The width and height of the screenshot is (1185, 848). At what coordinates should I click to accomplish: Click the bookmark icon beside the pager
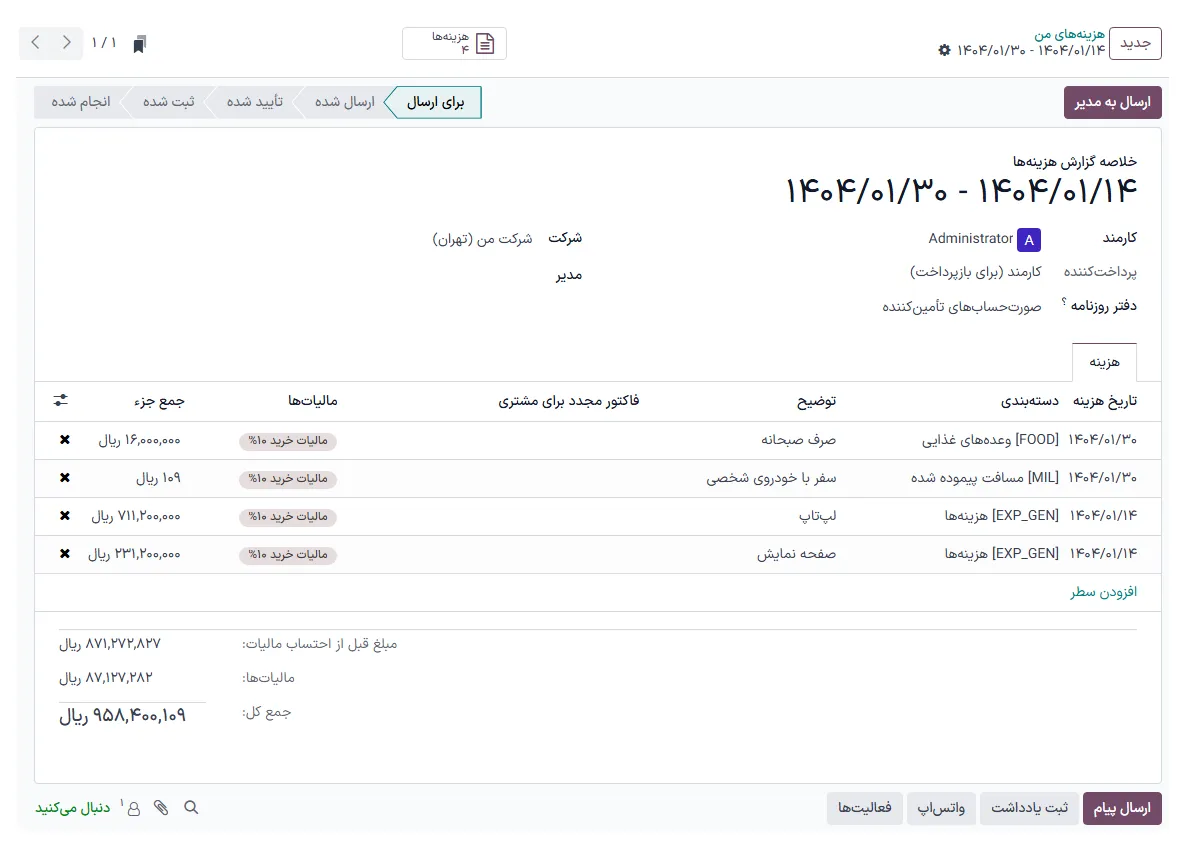[140, 43]
